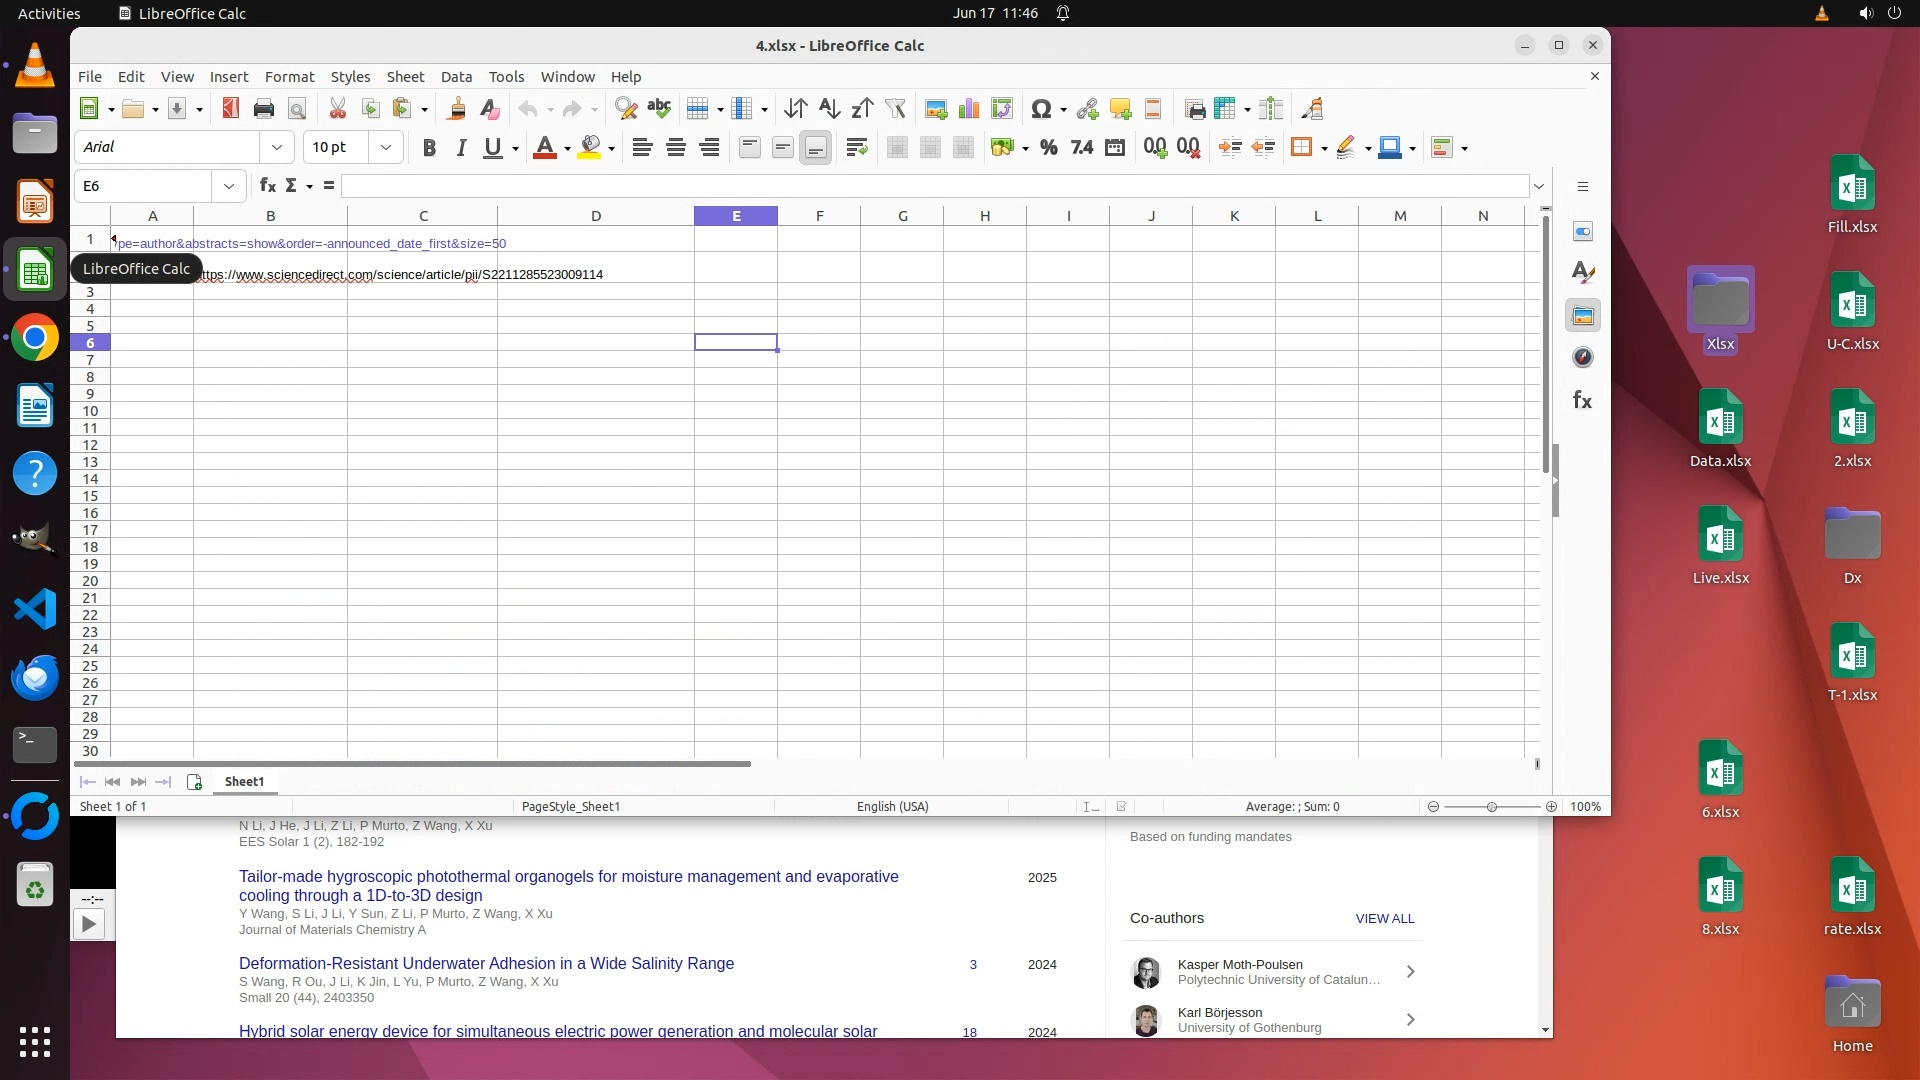1920x1080 pixels.
Task: Toggle Wrap Text button
Action: tap(856, 148)
